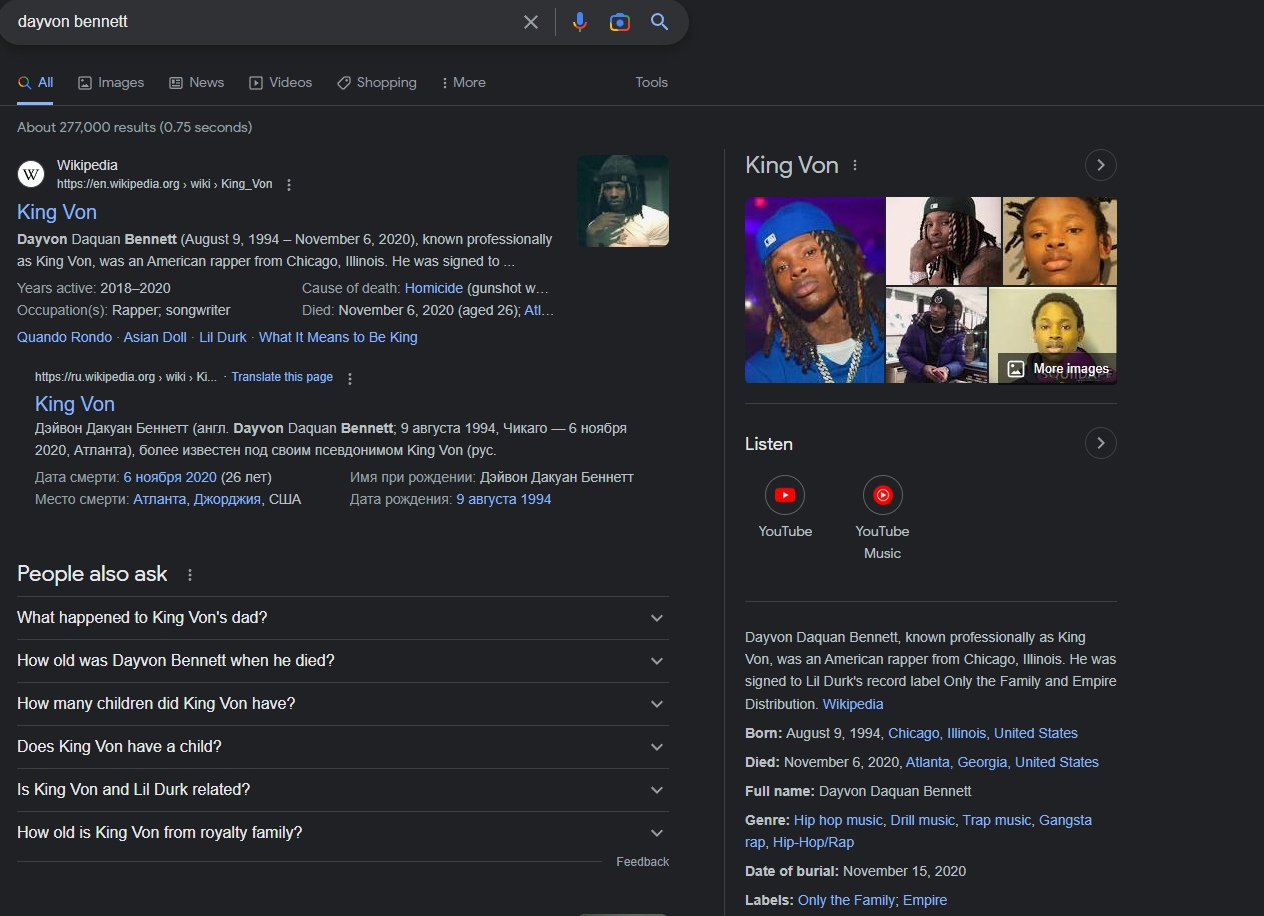
Task: Open YouTube Music listen icon
Action: pyautogui.click(x=882, y=495)
